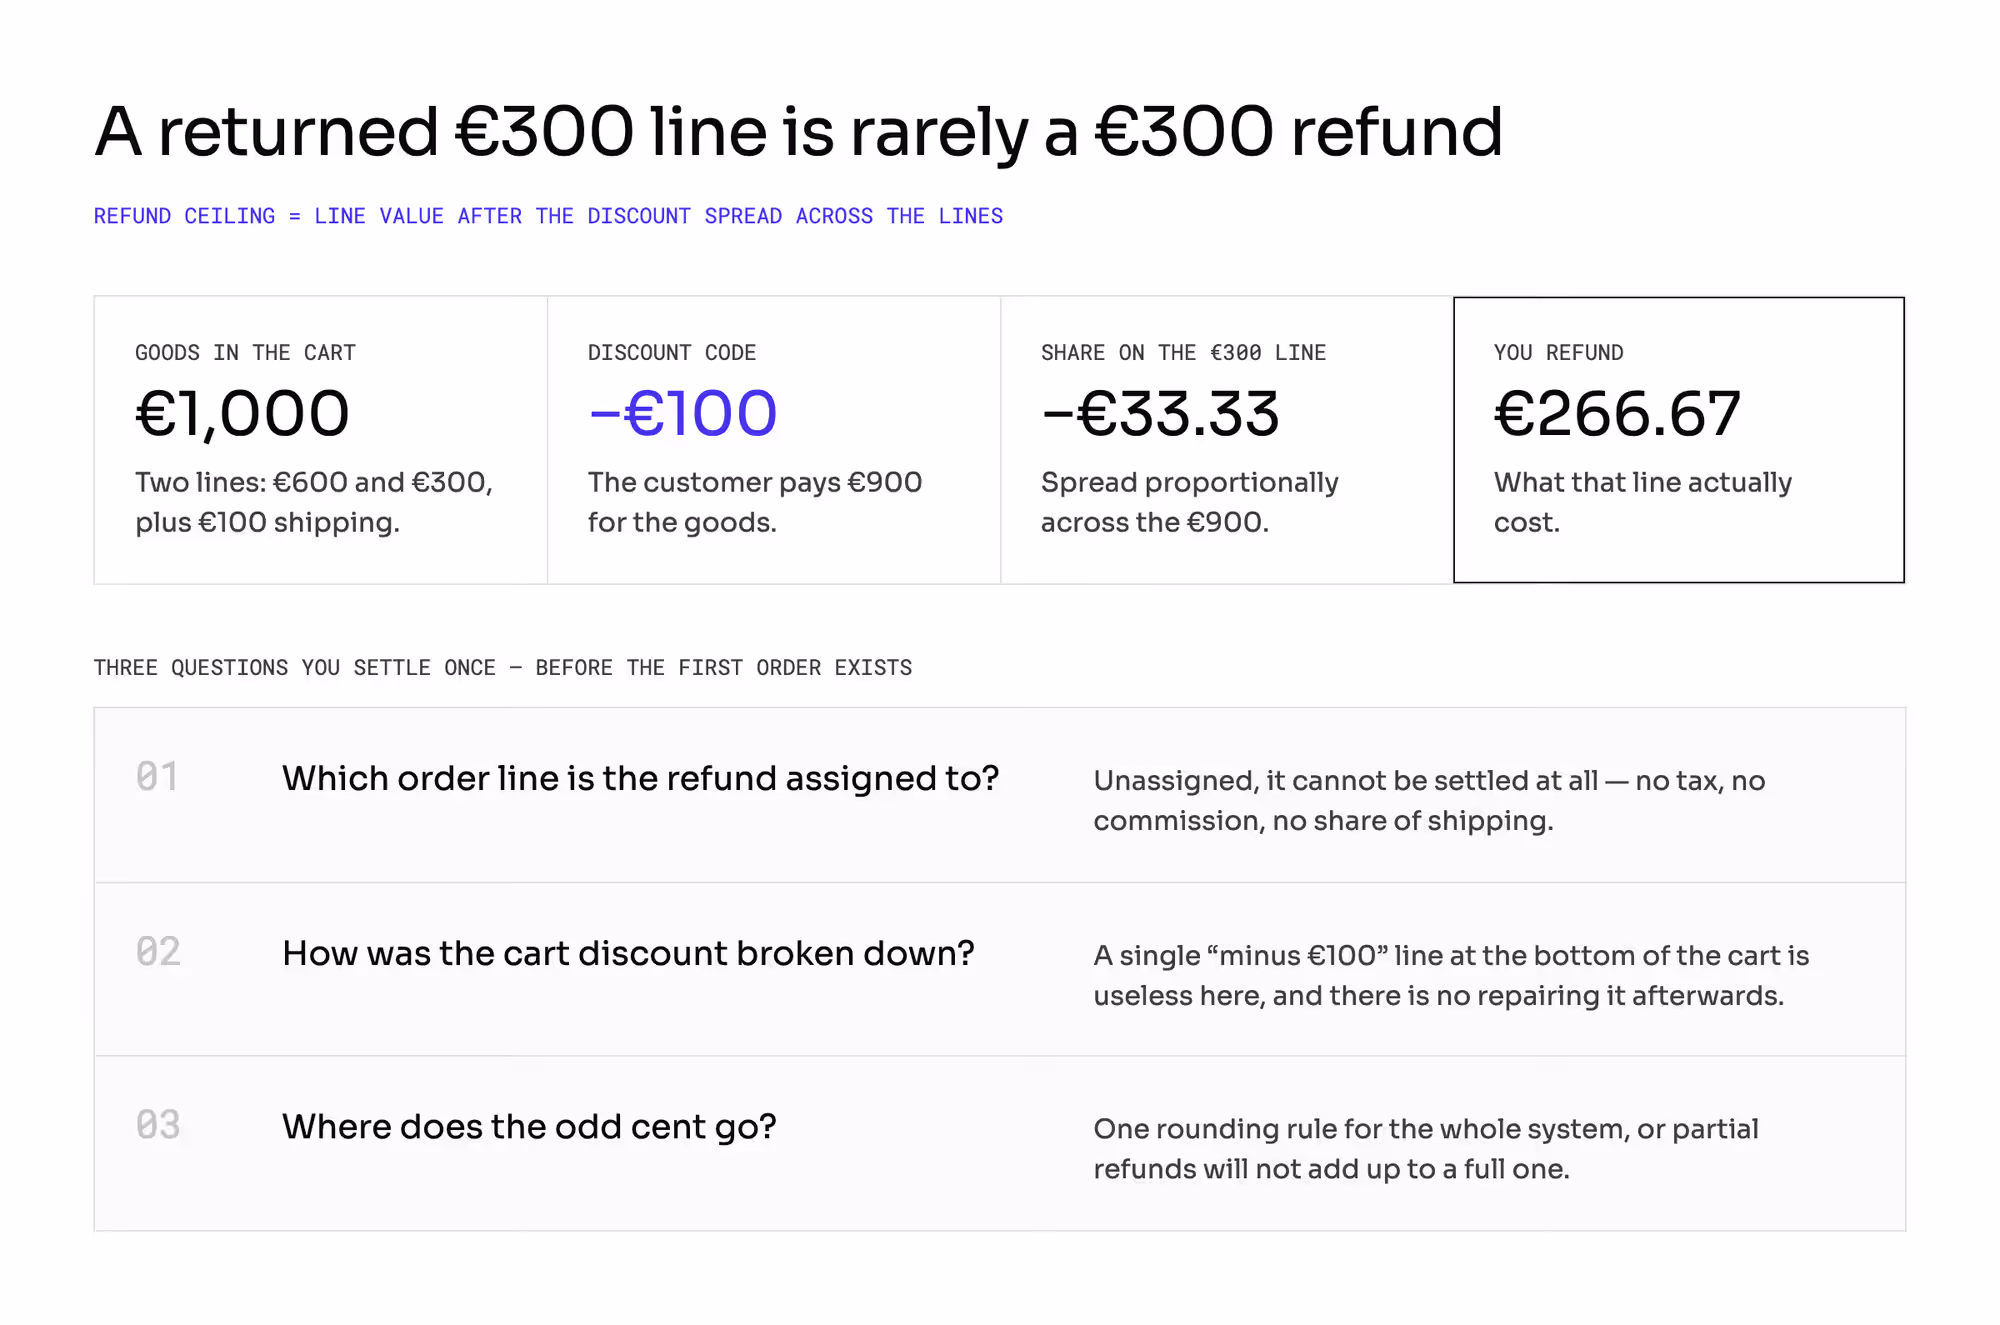2000x1325 pixels.
Task: Select the Discount Code card
Action: coord(774,440)
